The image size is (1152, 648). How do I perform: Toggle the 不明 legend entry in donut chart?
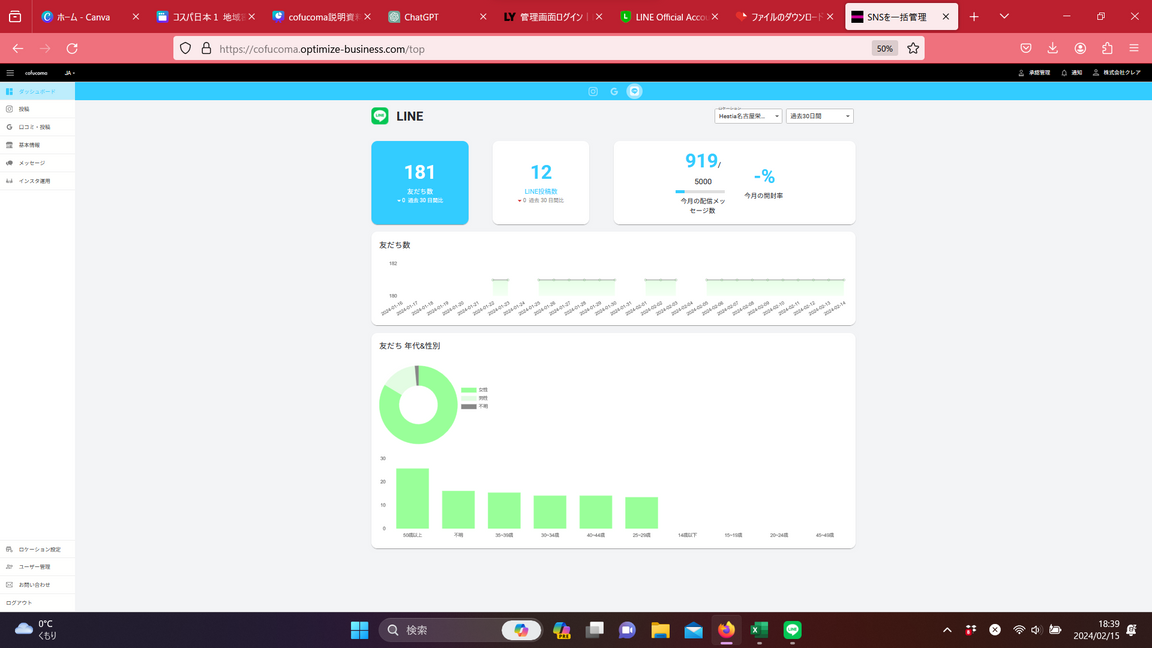point(475,407)
